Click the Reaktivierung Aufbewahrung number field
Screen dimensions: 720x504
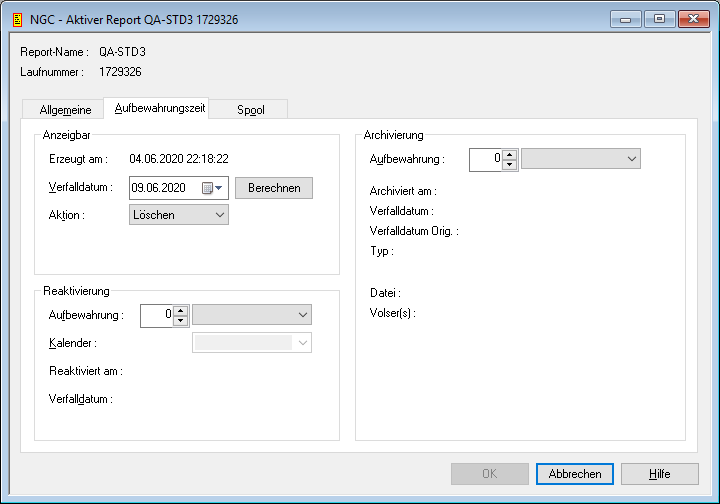click(156, 315)
